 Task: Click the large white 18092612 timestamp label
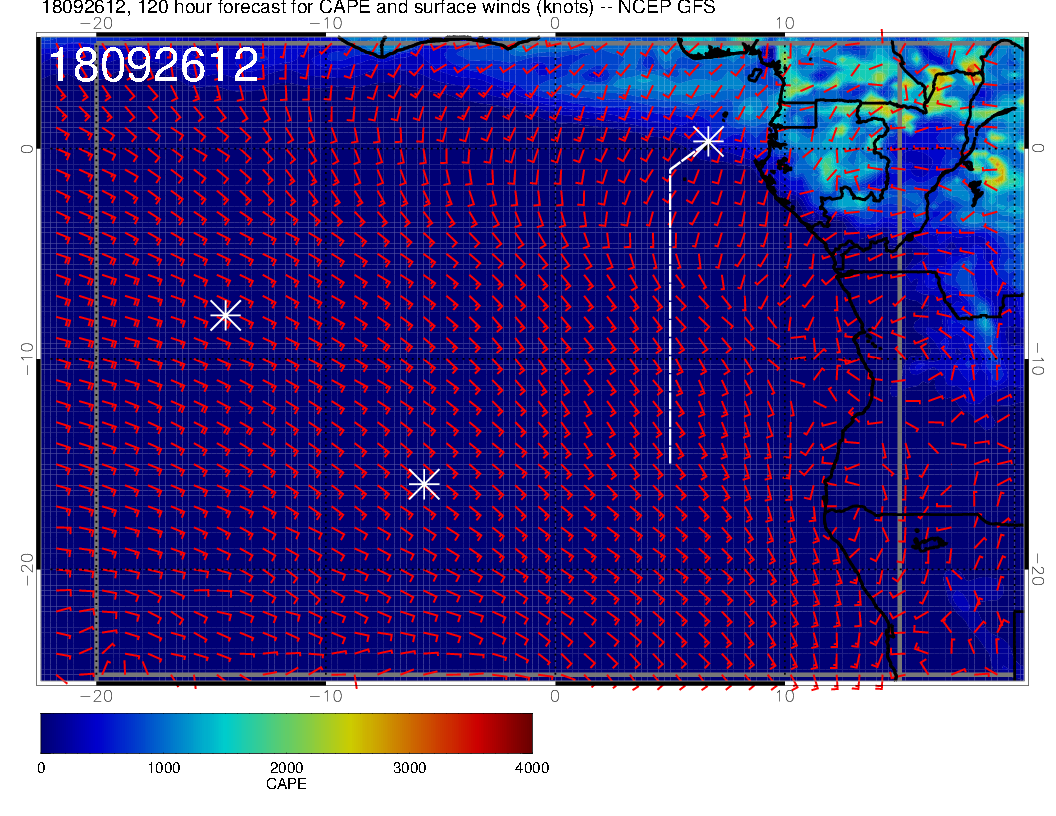tap(154, 66)
